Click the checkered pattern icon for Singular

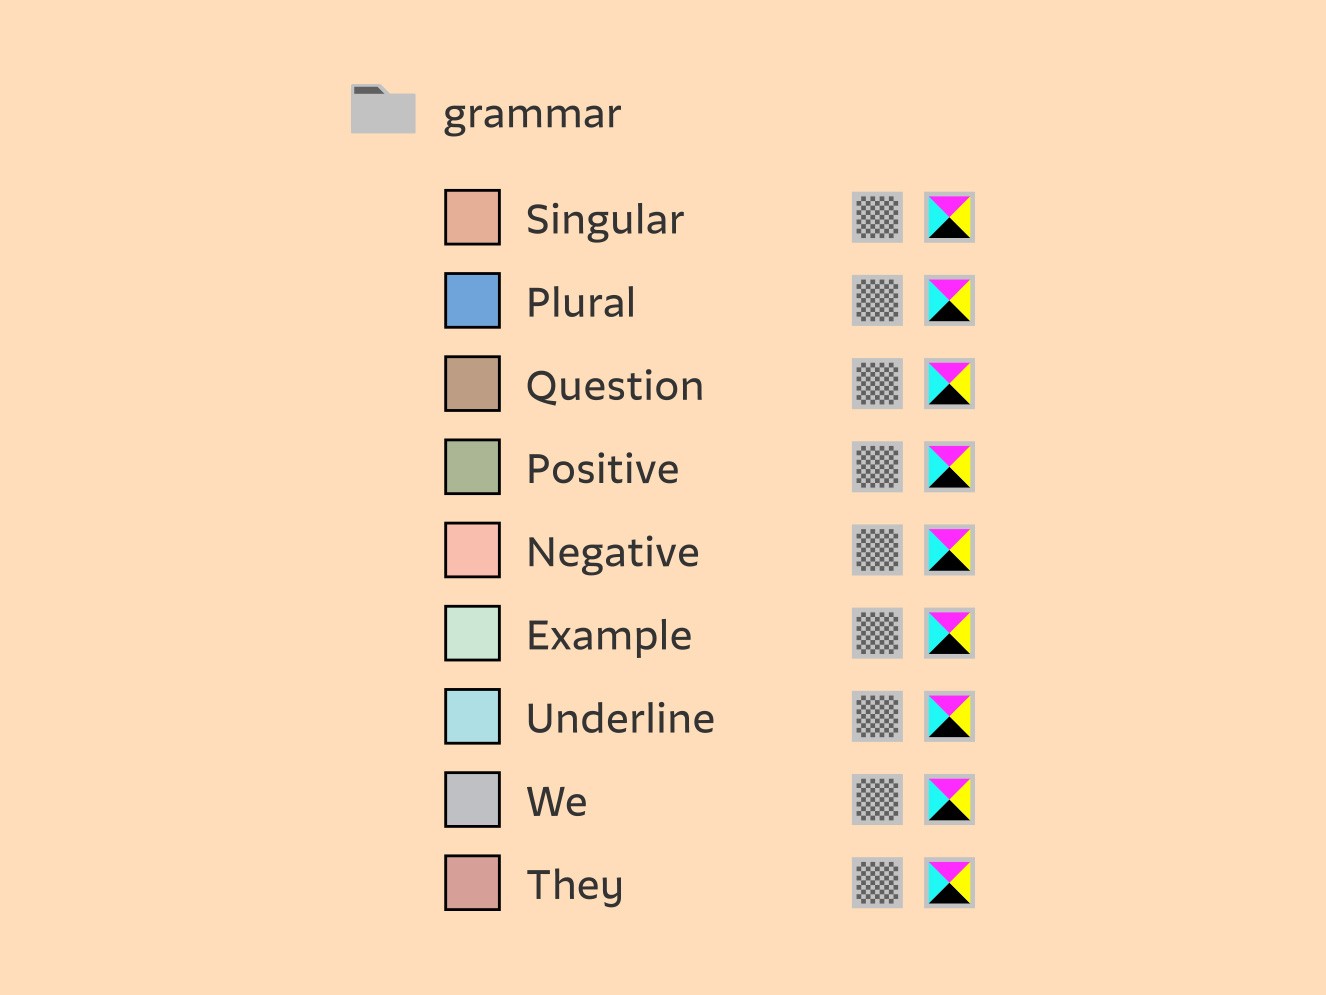click(877, 217)
